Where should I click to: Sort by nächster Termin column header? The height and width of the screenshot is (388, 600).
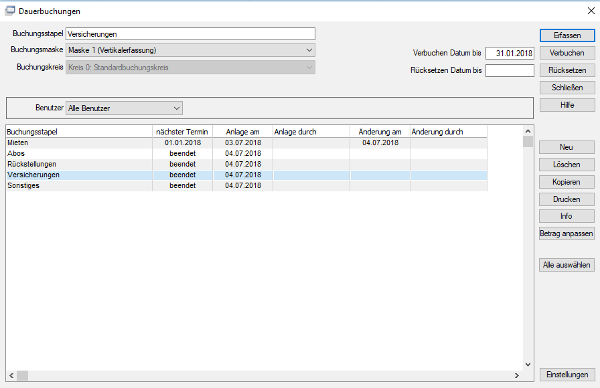click(183, 132)
